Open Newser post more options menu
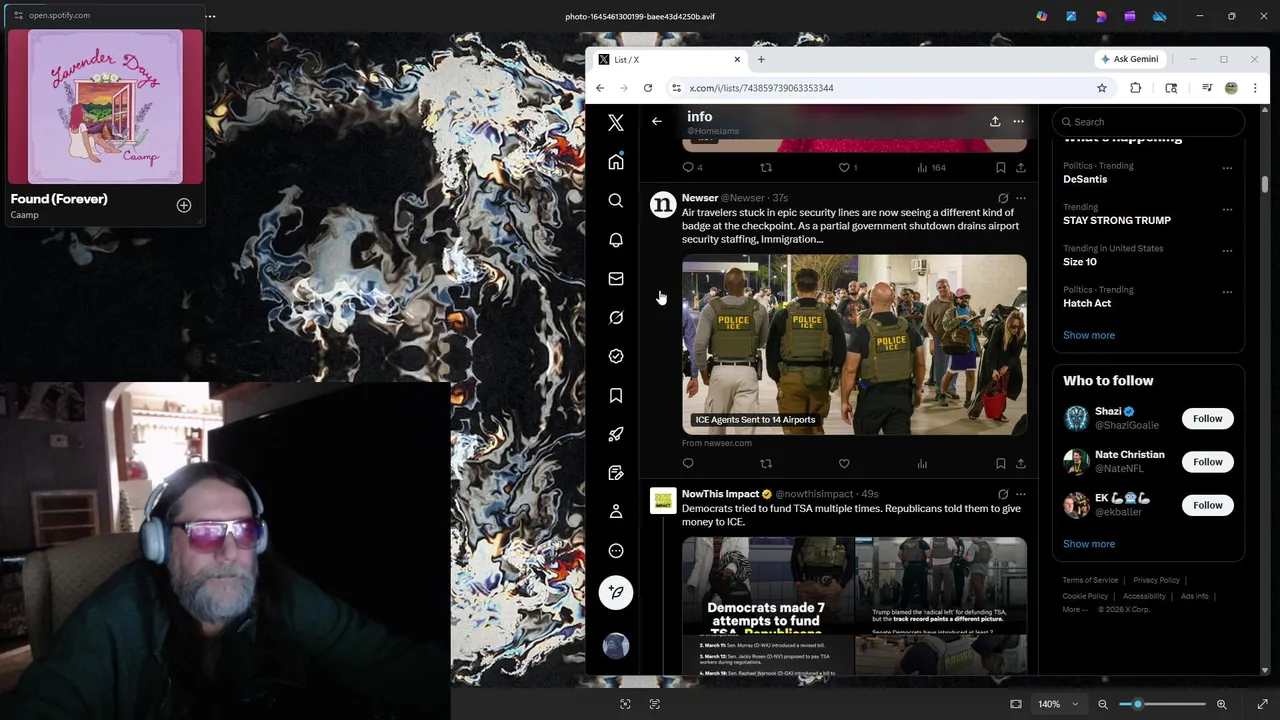Image resolution: width=1280 pixels, height=720 pixels. tap(1020, 198)
